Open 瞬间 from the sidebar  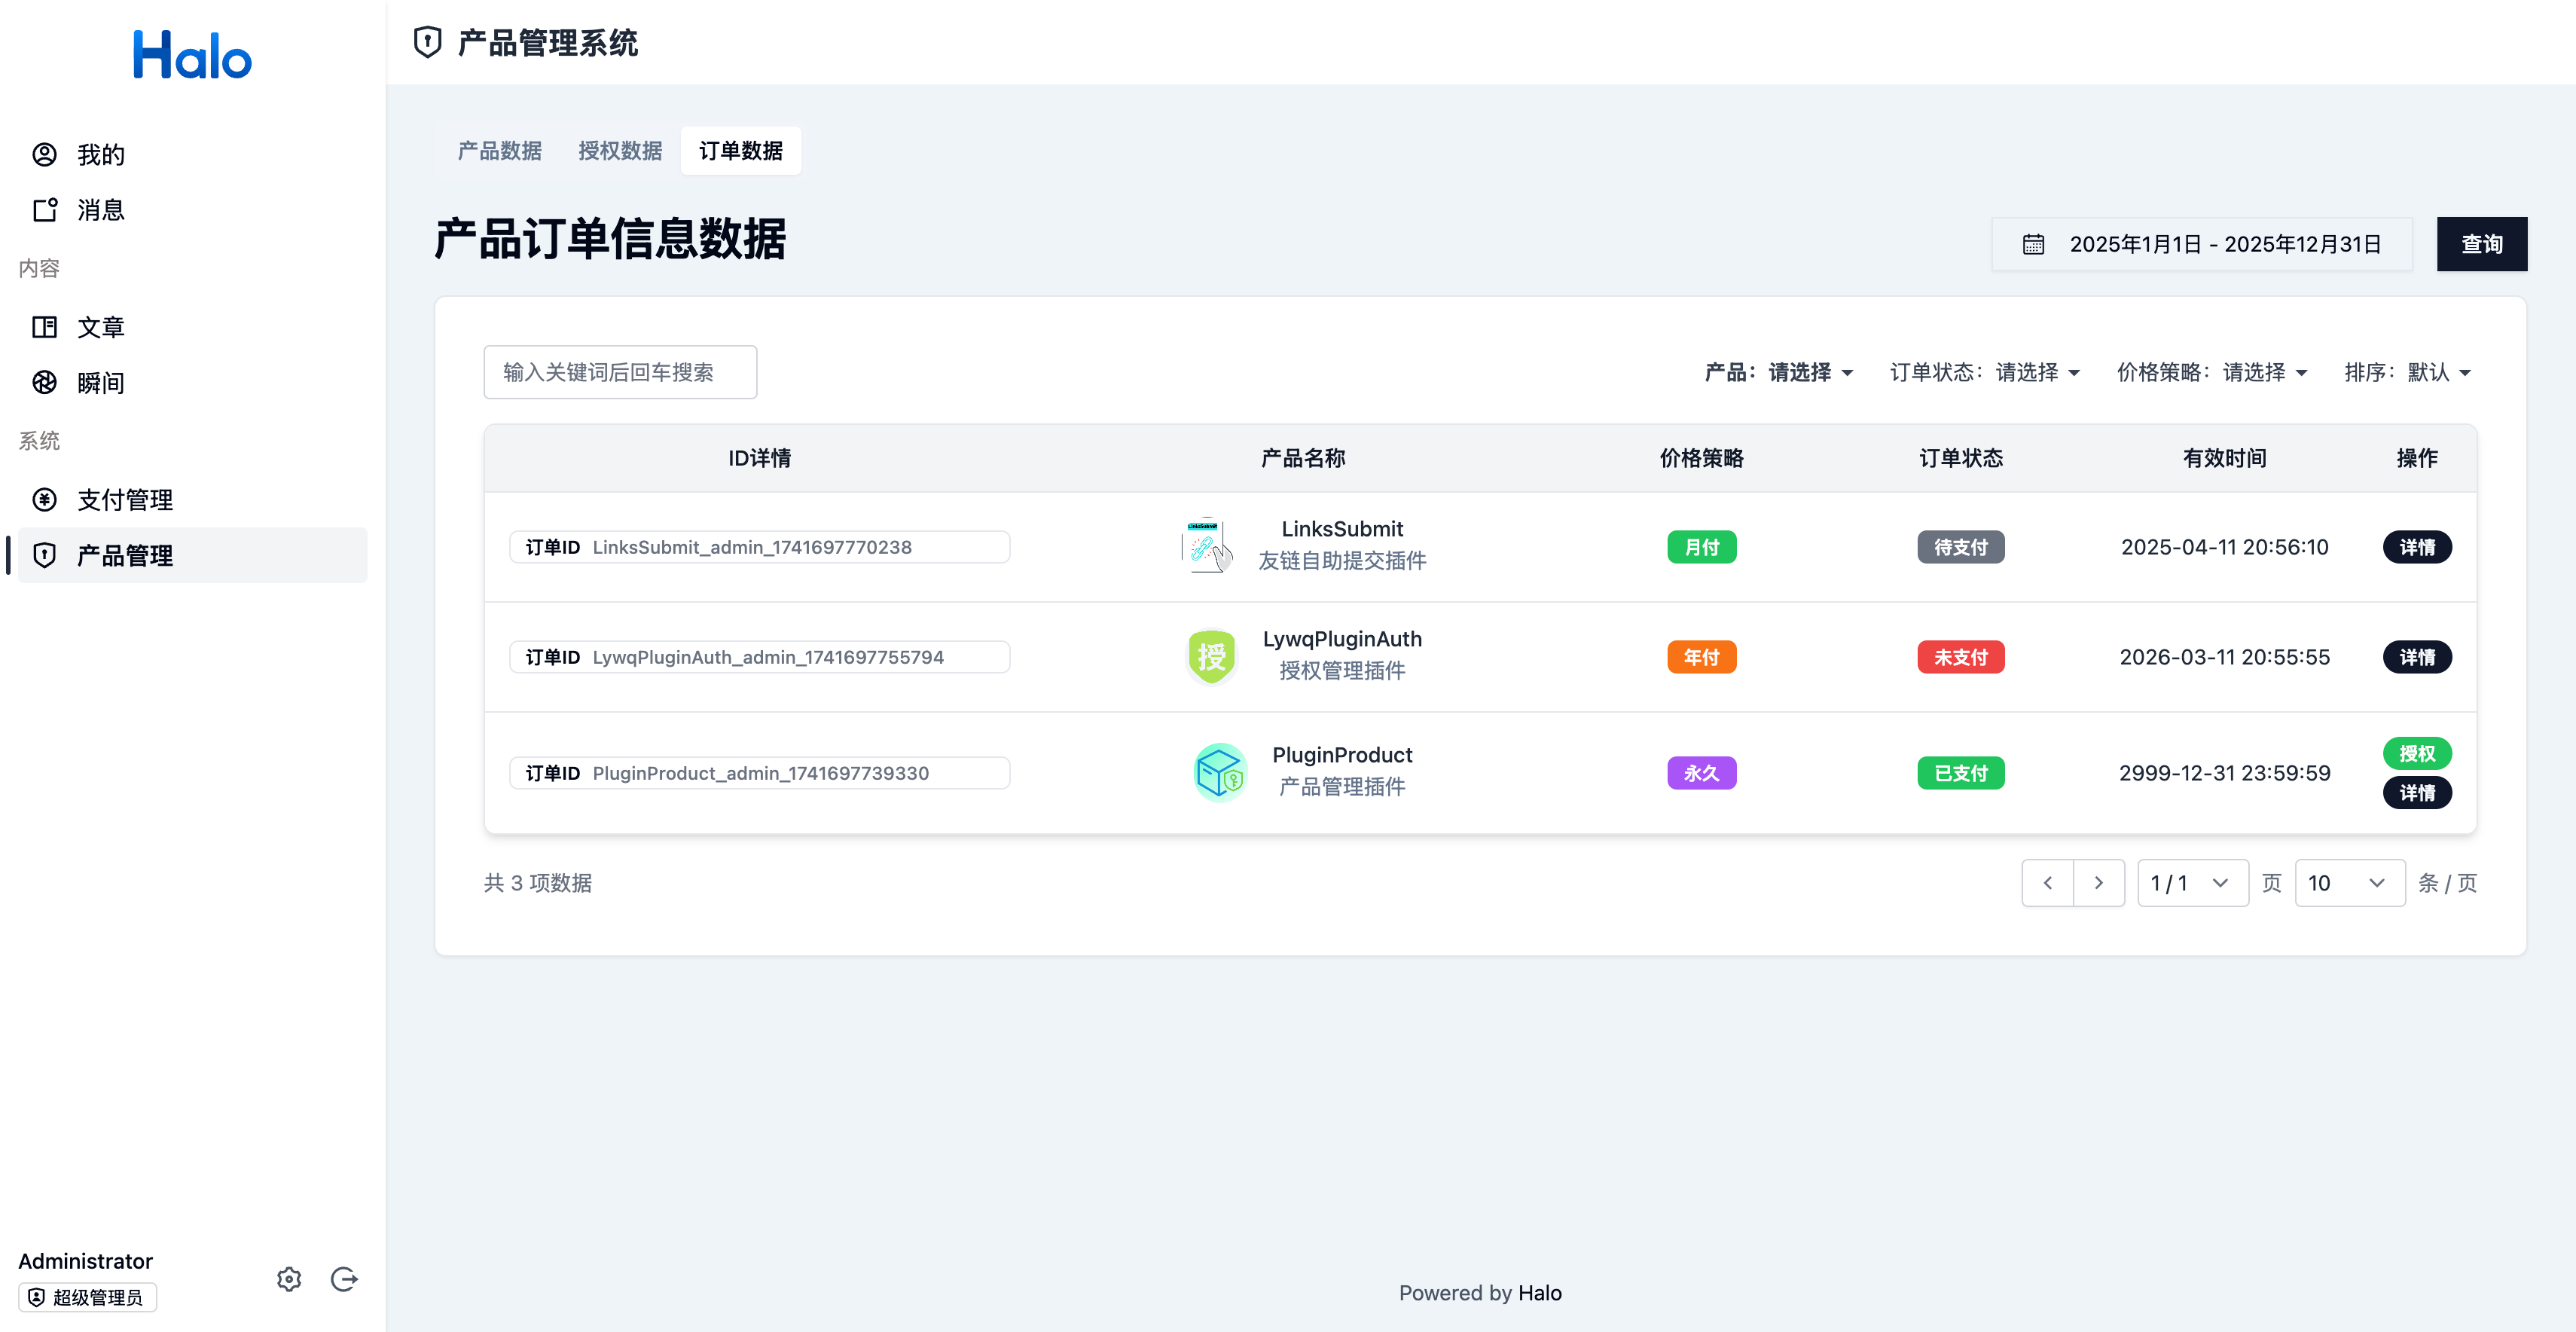(100, 382)
